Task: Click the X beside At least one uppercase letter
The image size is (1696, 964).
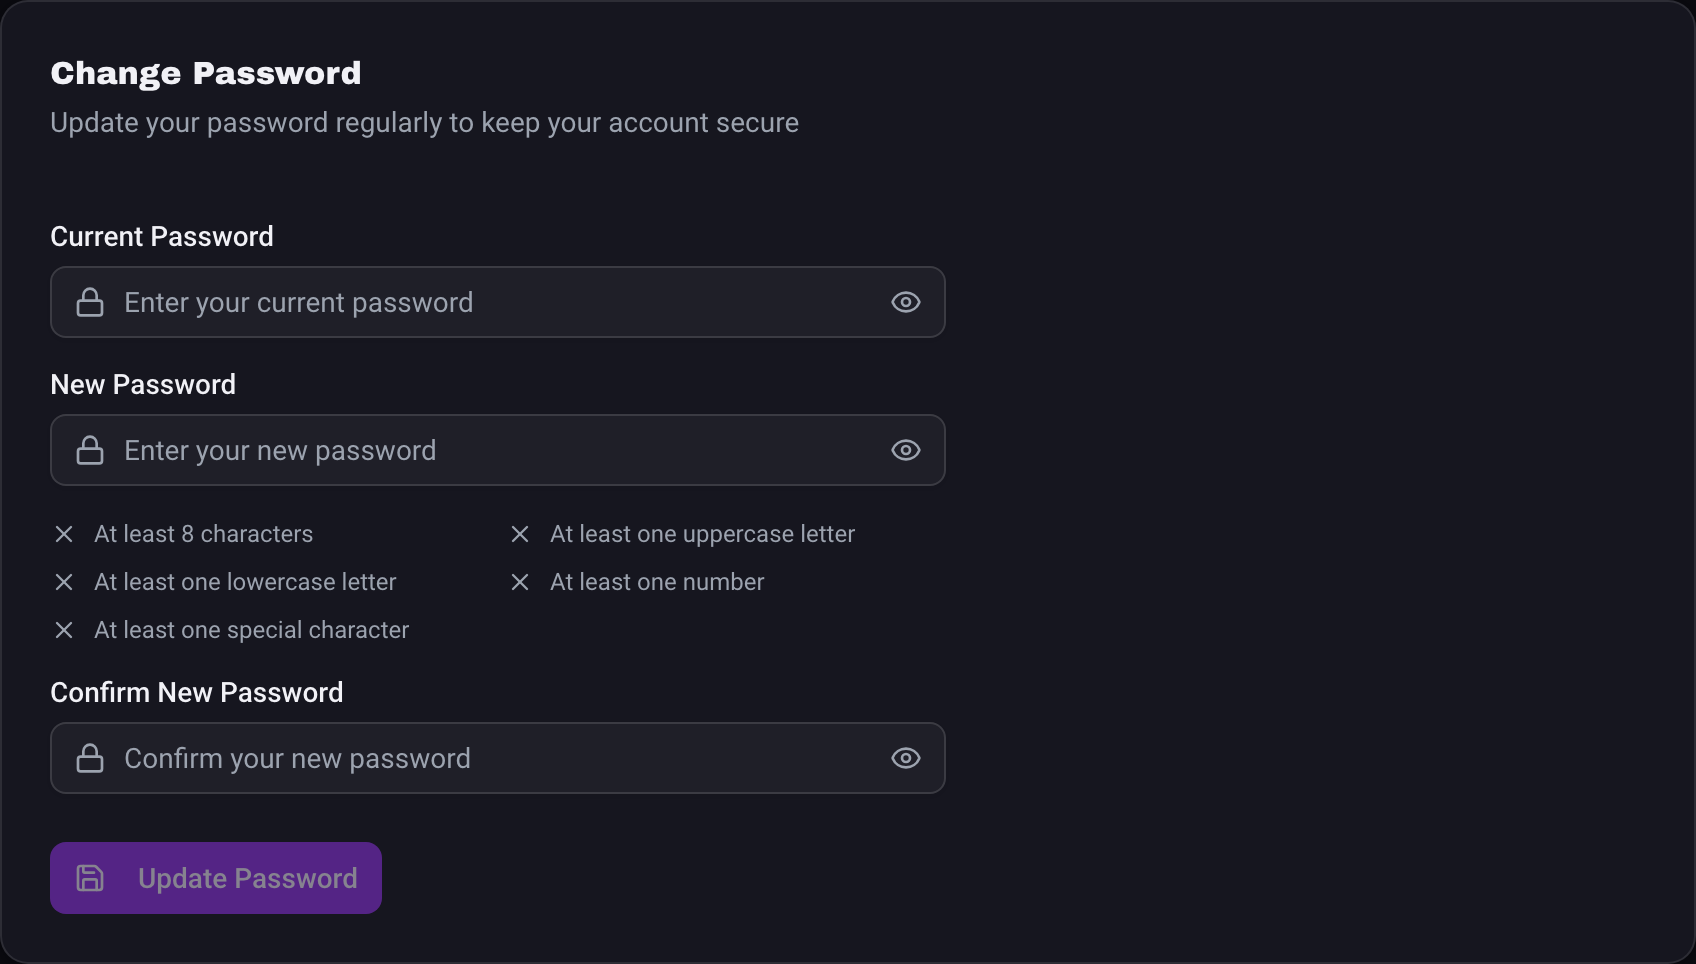Action: (x=520, y=534)
